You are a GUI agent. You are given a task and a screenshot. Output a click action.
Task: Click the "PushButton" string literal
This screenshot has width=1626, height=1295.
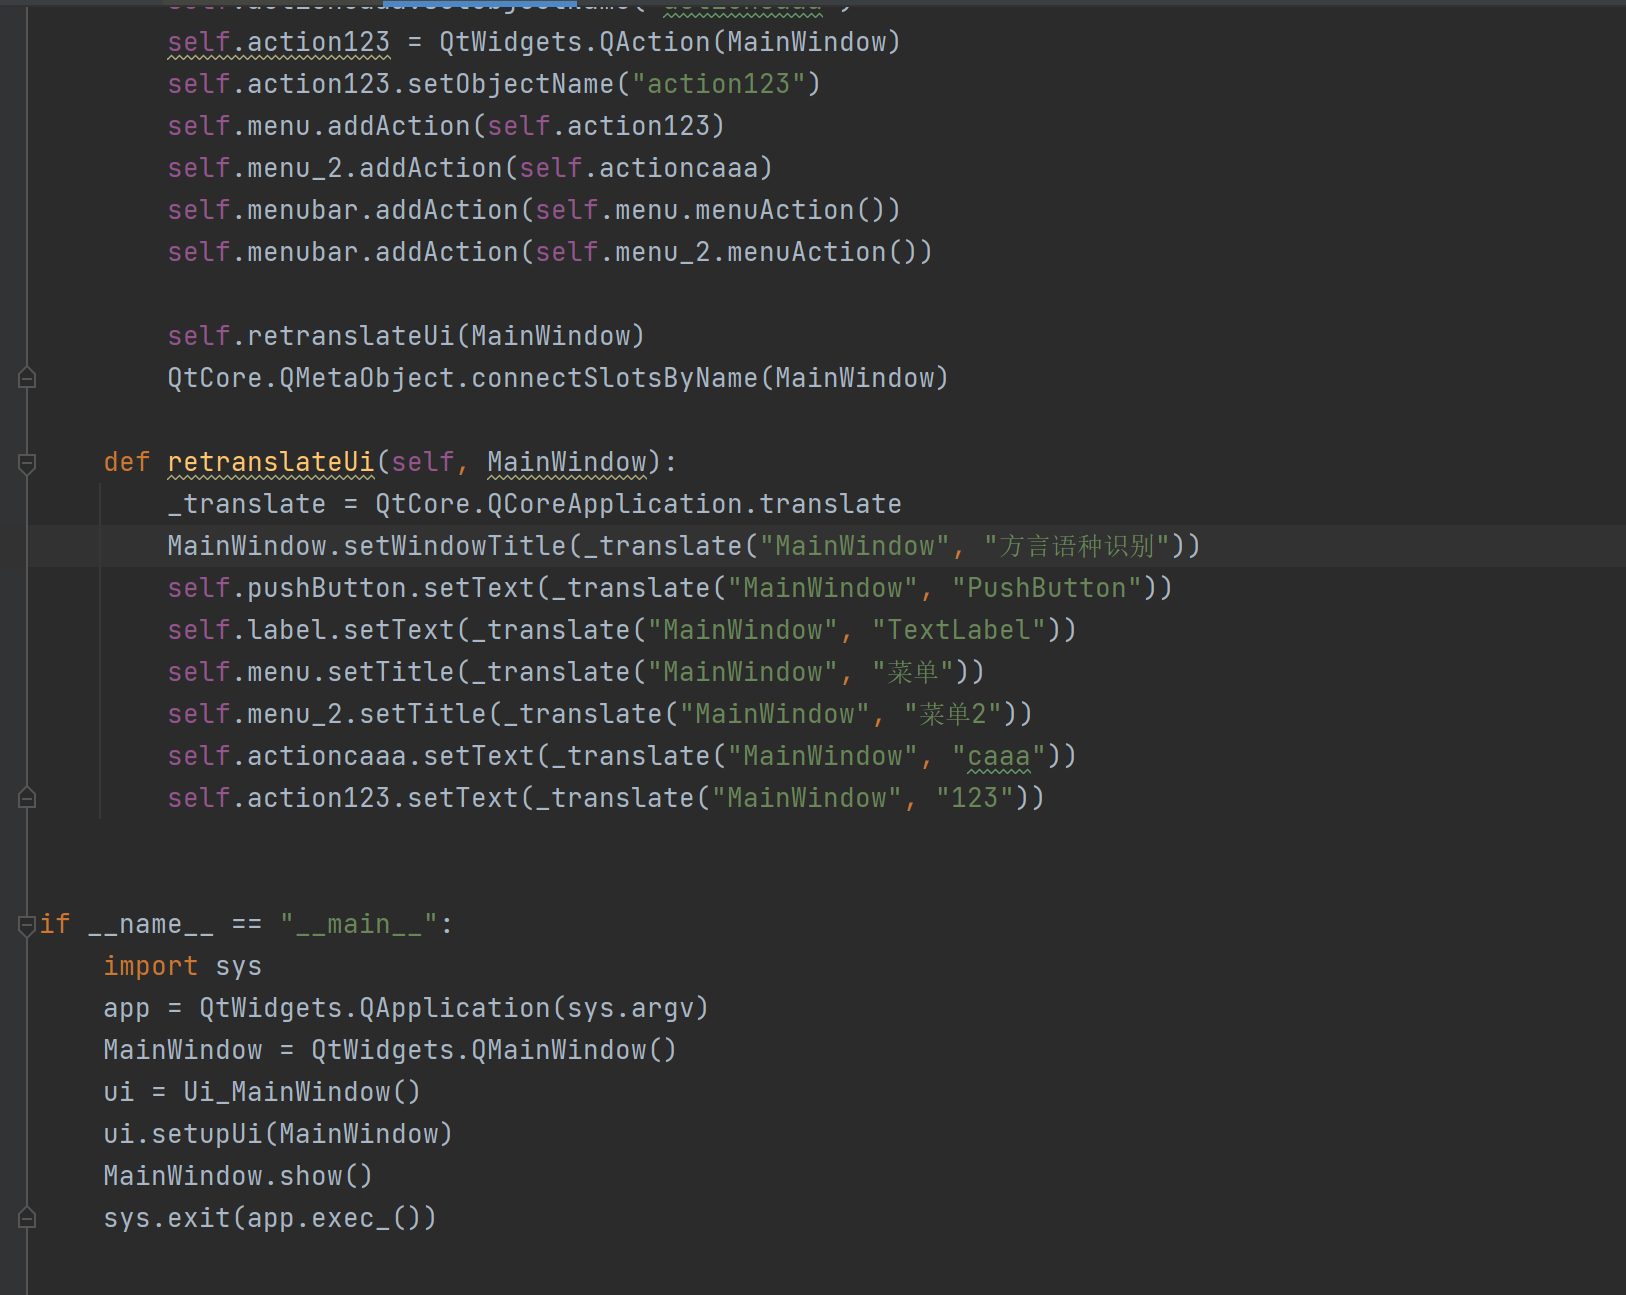(x=1047, y=588)
